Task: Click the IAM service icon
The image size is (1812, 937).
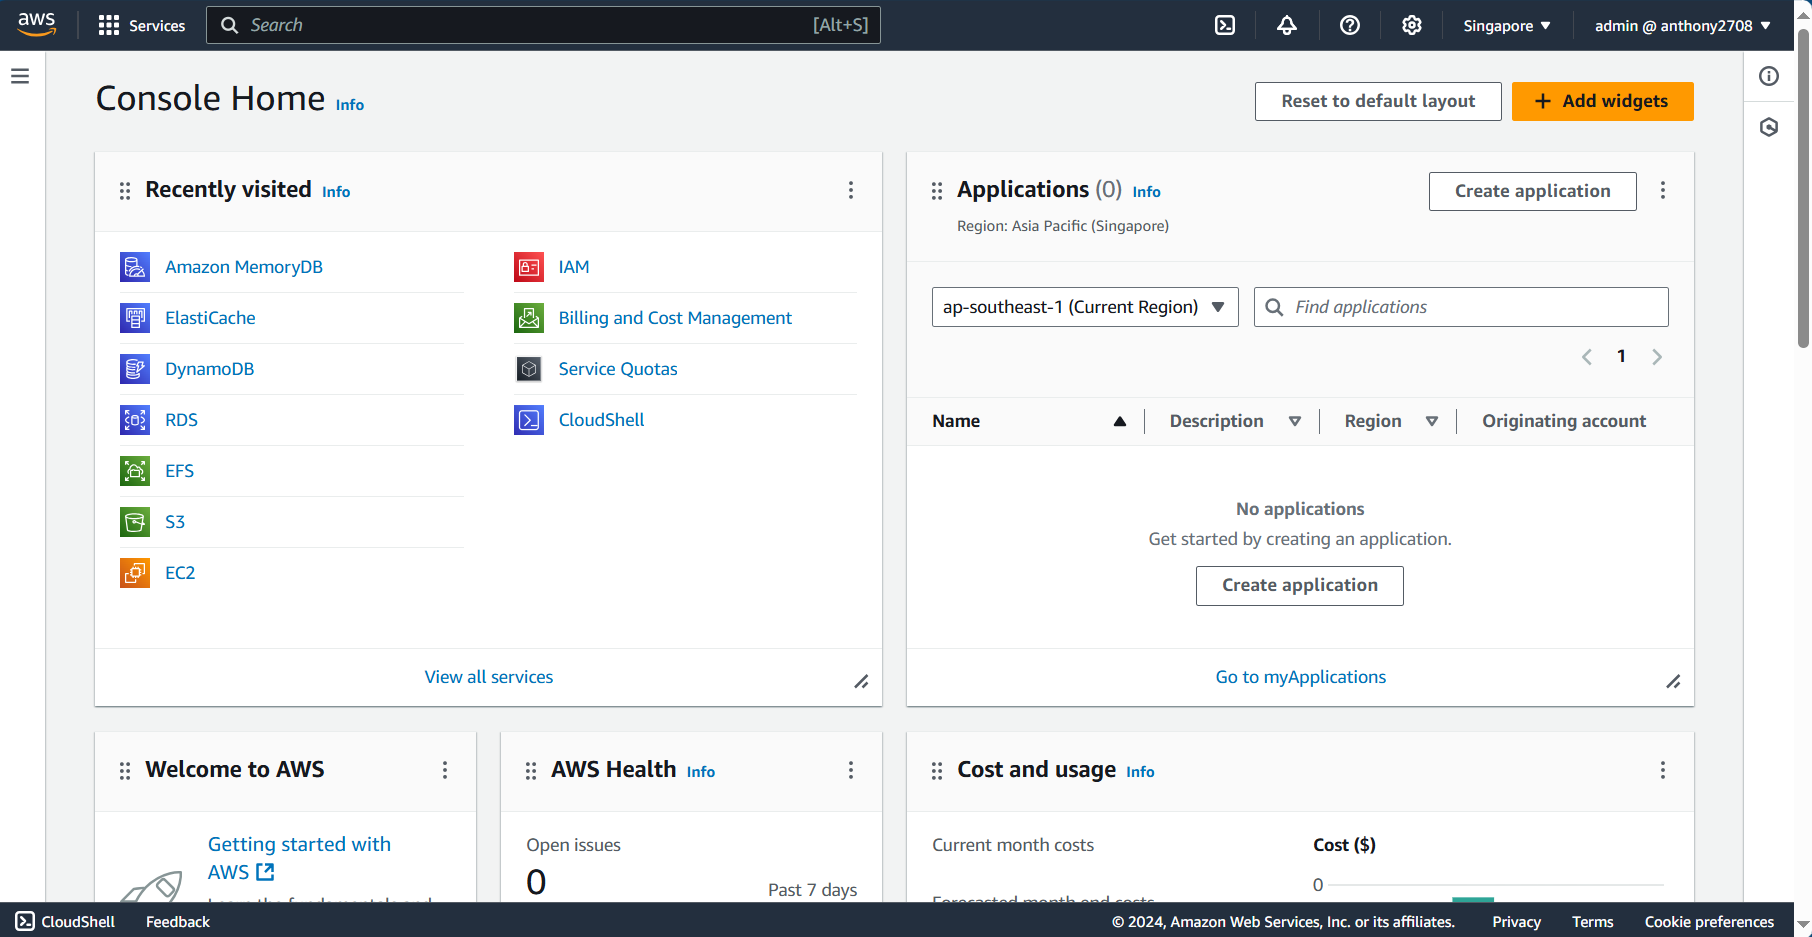Action: coord(529,267)
